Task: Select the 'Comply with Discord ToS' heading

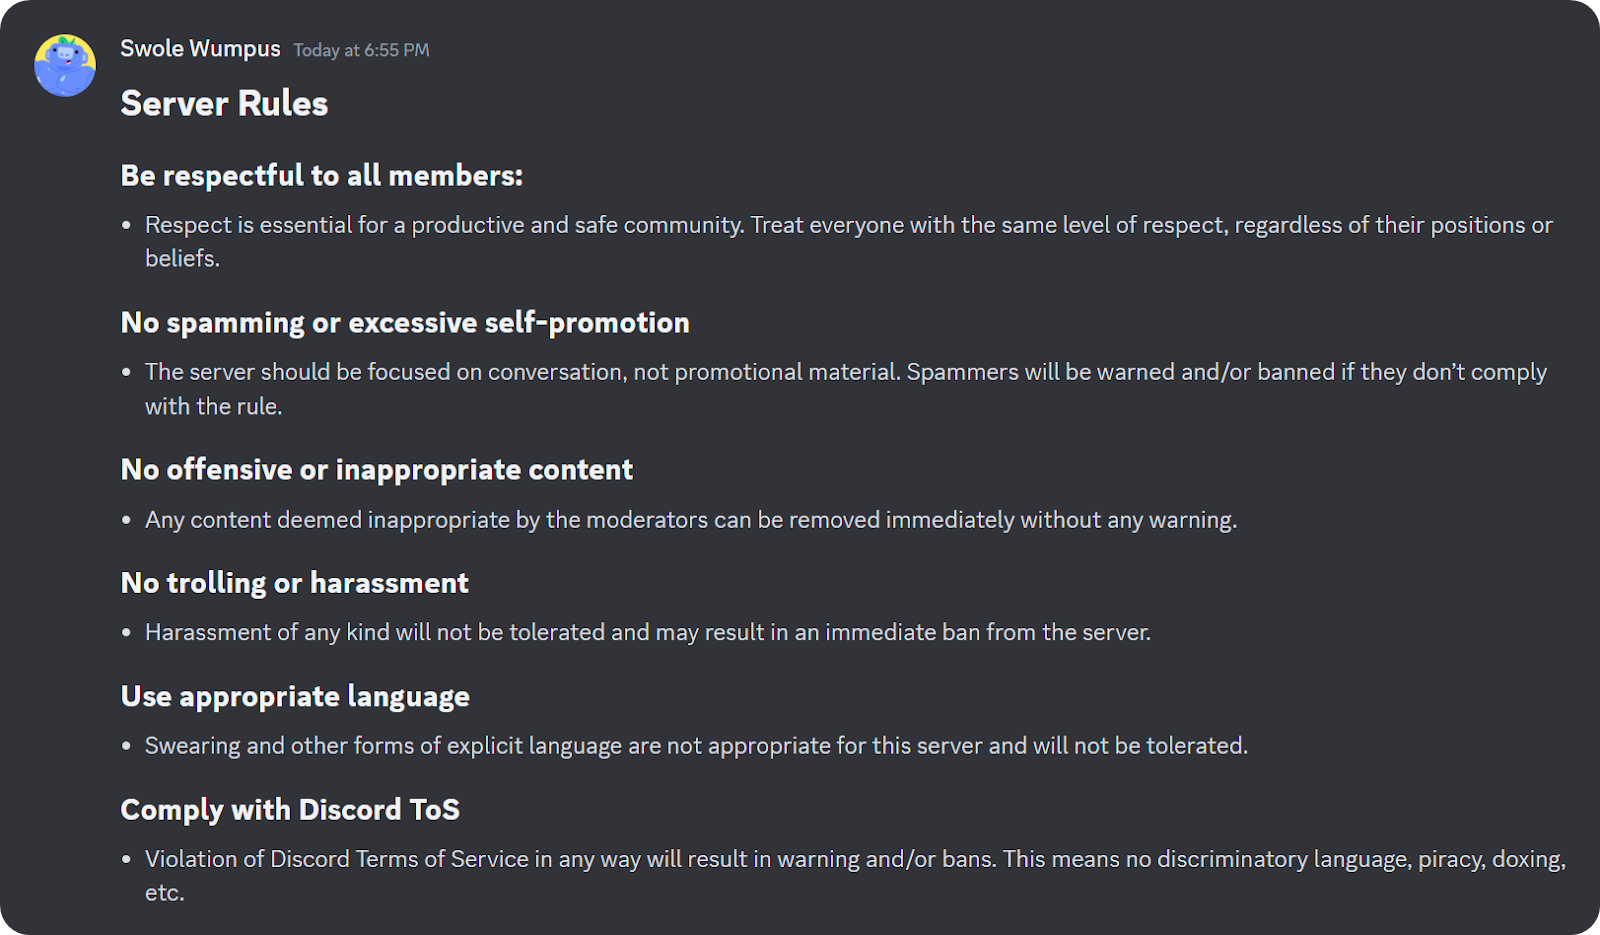Action: (289, 810)
